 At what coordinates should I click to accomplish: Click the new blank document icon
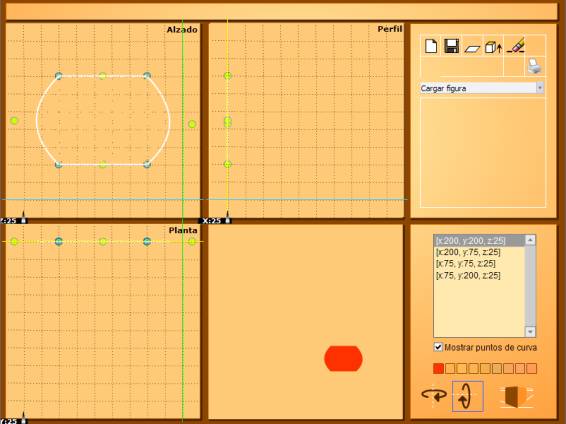(x=431, y=46)
